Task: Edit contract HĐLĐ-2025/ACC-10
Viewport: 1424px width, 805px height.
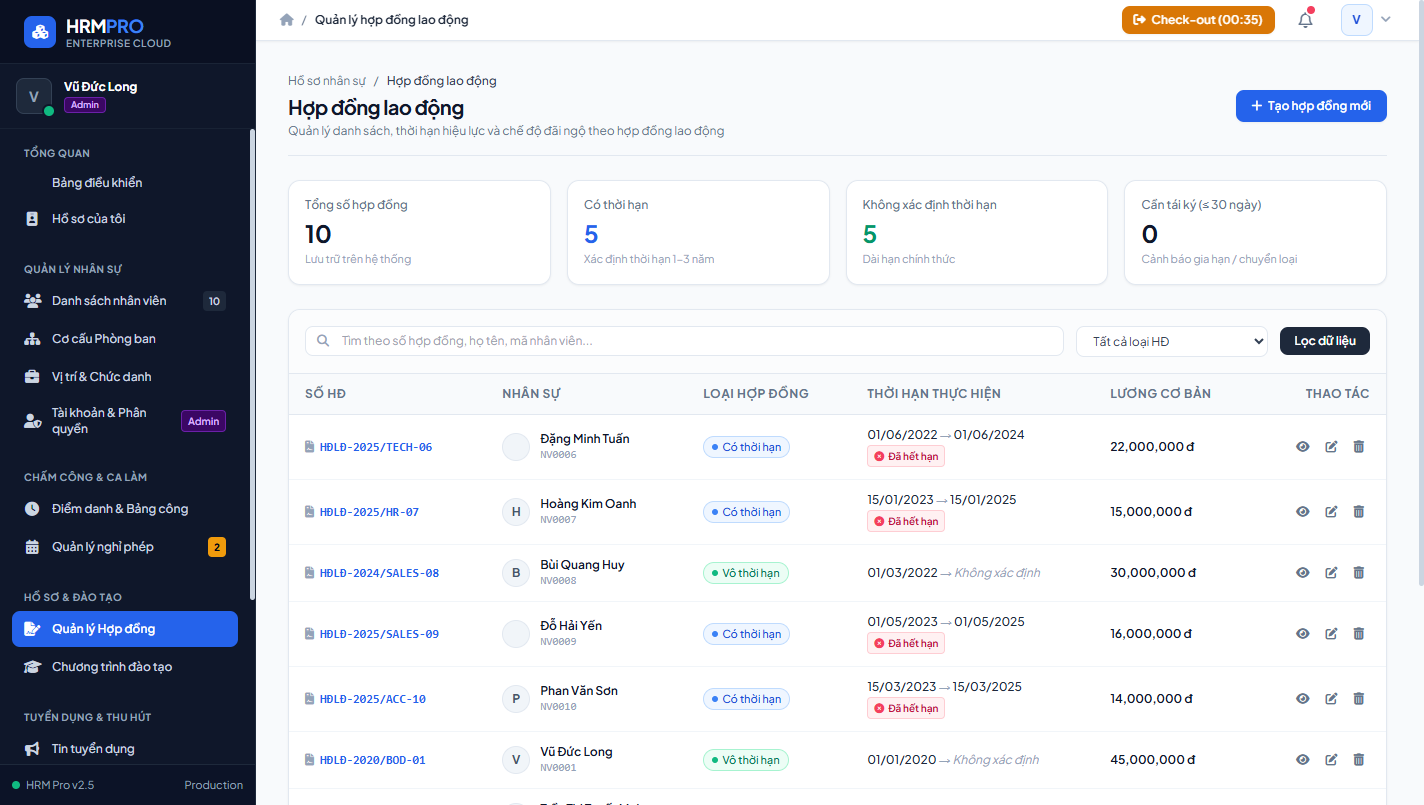Action: coord(1331,699)
